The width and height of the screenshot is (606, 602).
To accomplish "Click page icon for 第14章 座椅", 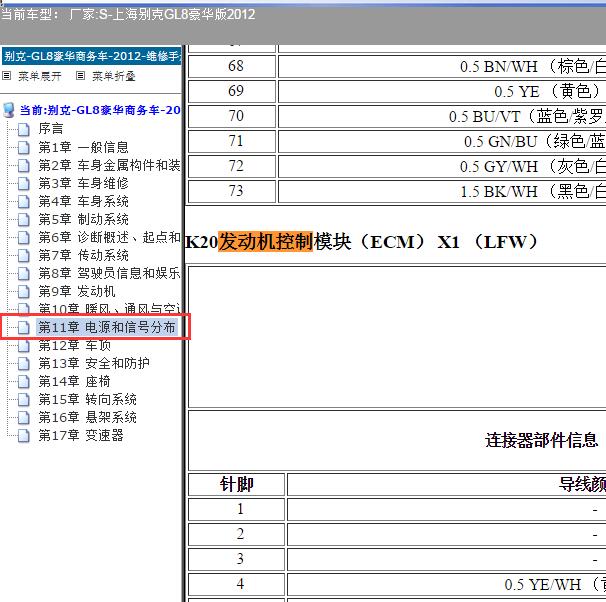I will coord(24,382).
